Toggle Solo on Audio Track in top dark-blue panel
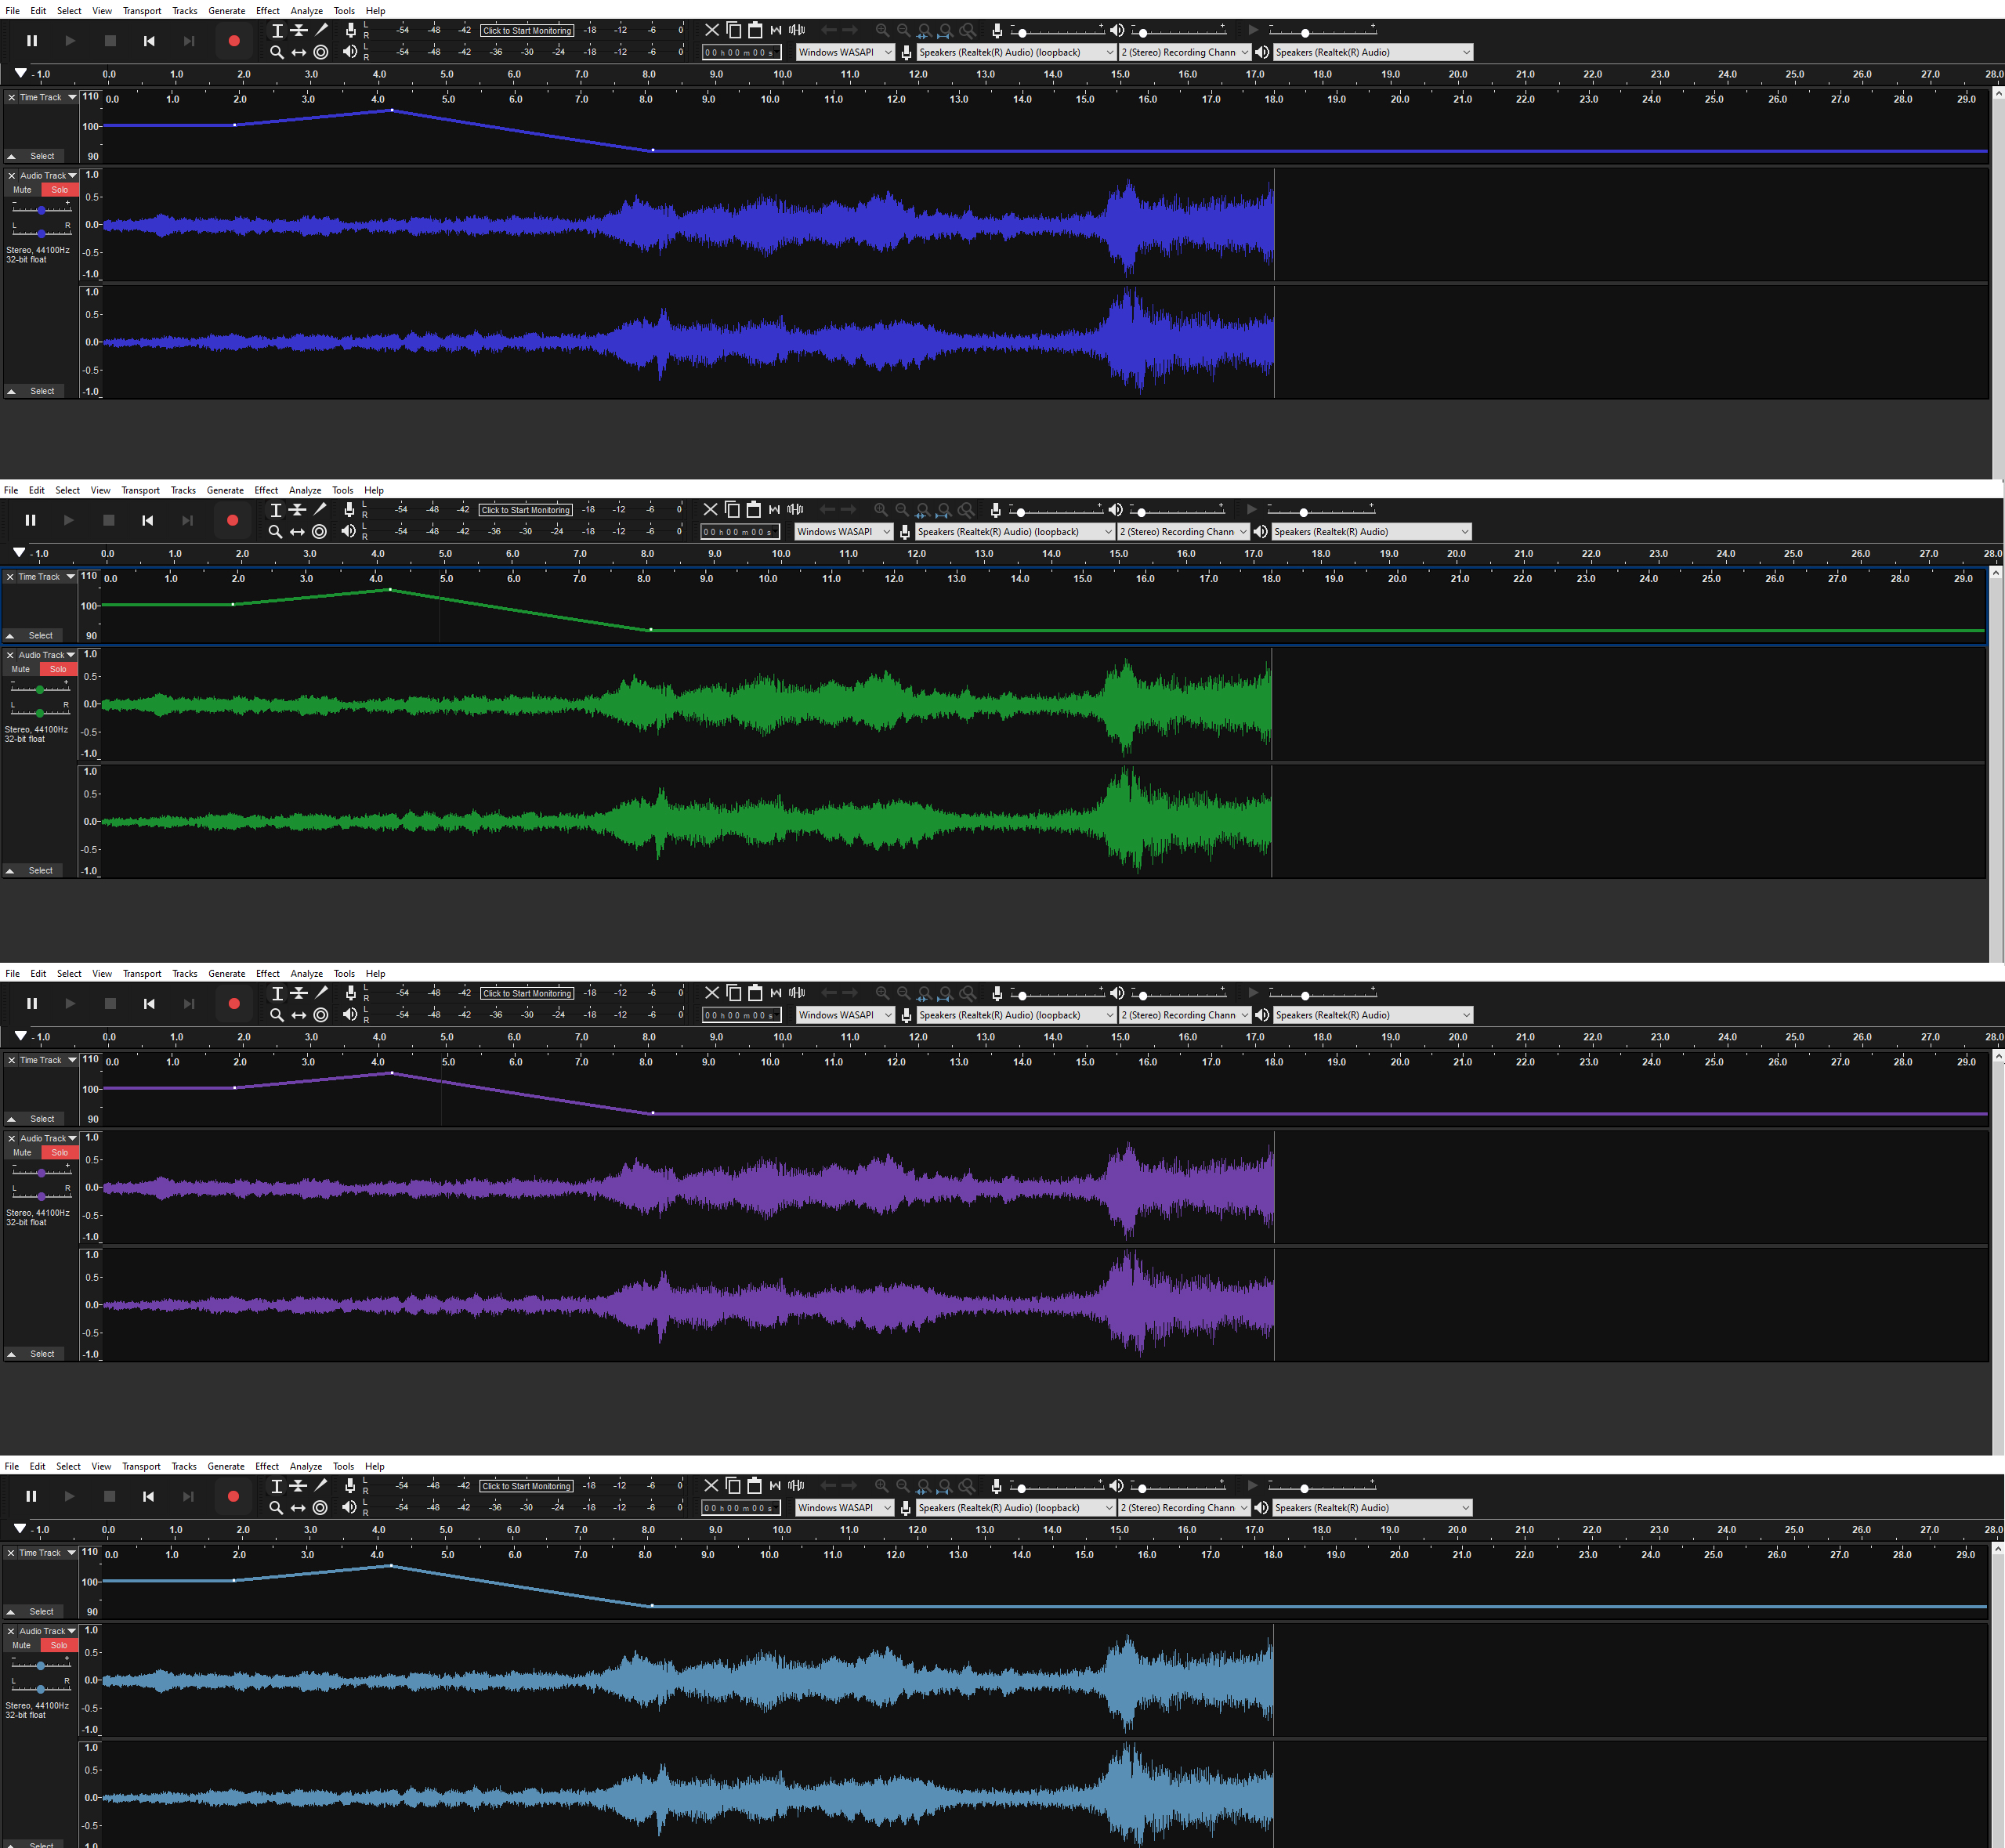The width and height of the screenshot is (2005, 1848). (x=60, y=190)
